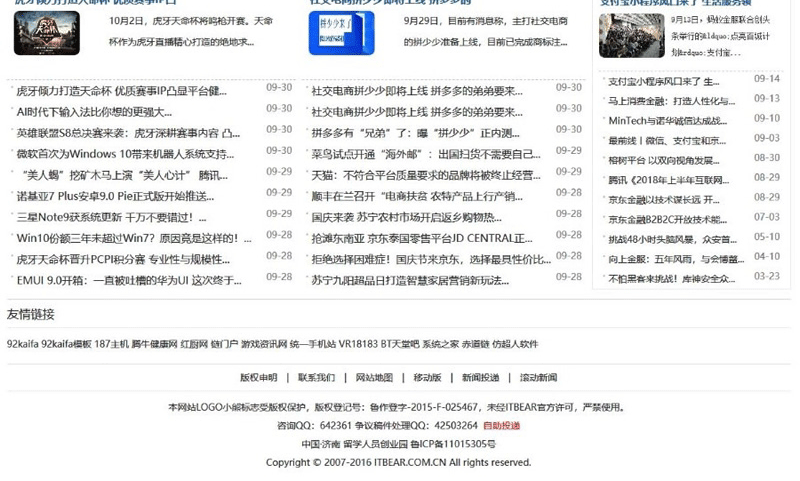800x481 pixels.
Task: Click the excerpt starting 10月2日，虎牙天命杯
Action: tap(191, 31)
